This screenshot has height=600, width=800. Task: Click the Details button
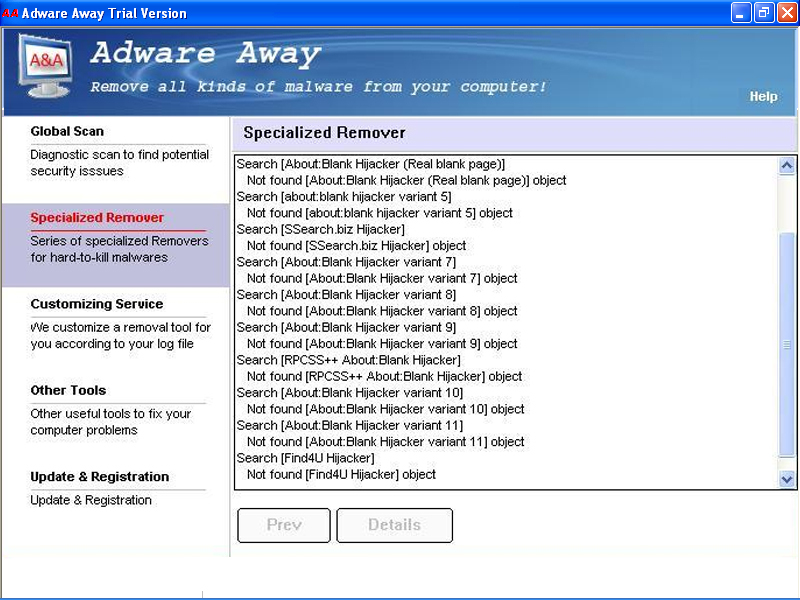[394, 525]
